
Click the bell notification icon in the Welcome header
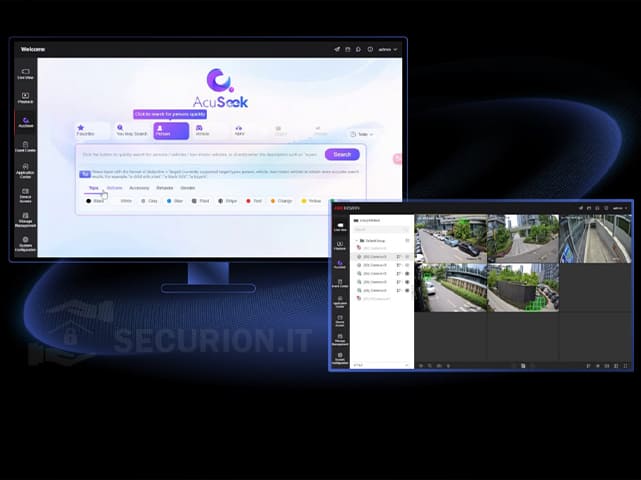coord(358,49)
